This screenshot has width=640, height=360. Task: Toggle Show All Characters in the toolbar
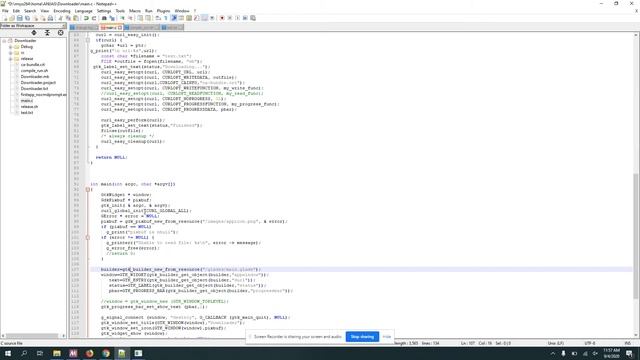[166, 18]
